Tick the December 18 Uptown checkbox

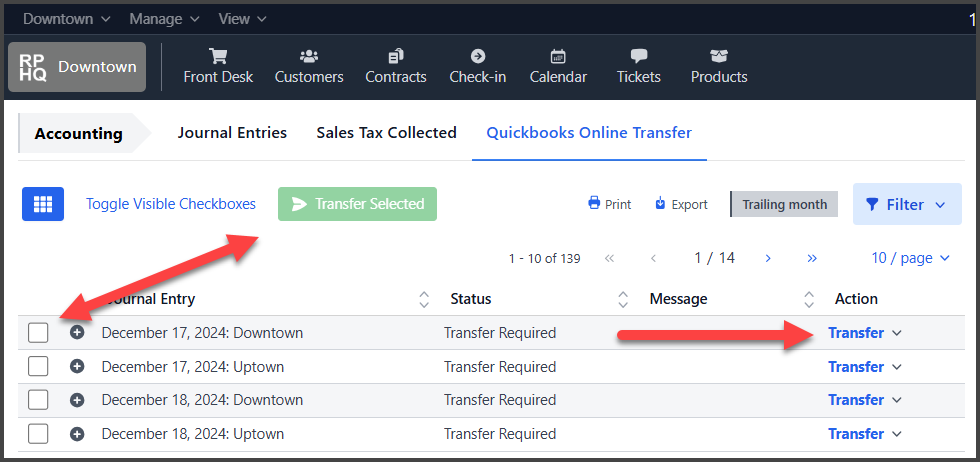tap(38, 434)
